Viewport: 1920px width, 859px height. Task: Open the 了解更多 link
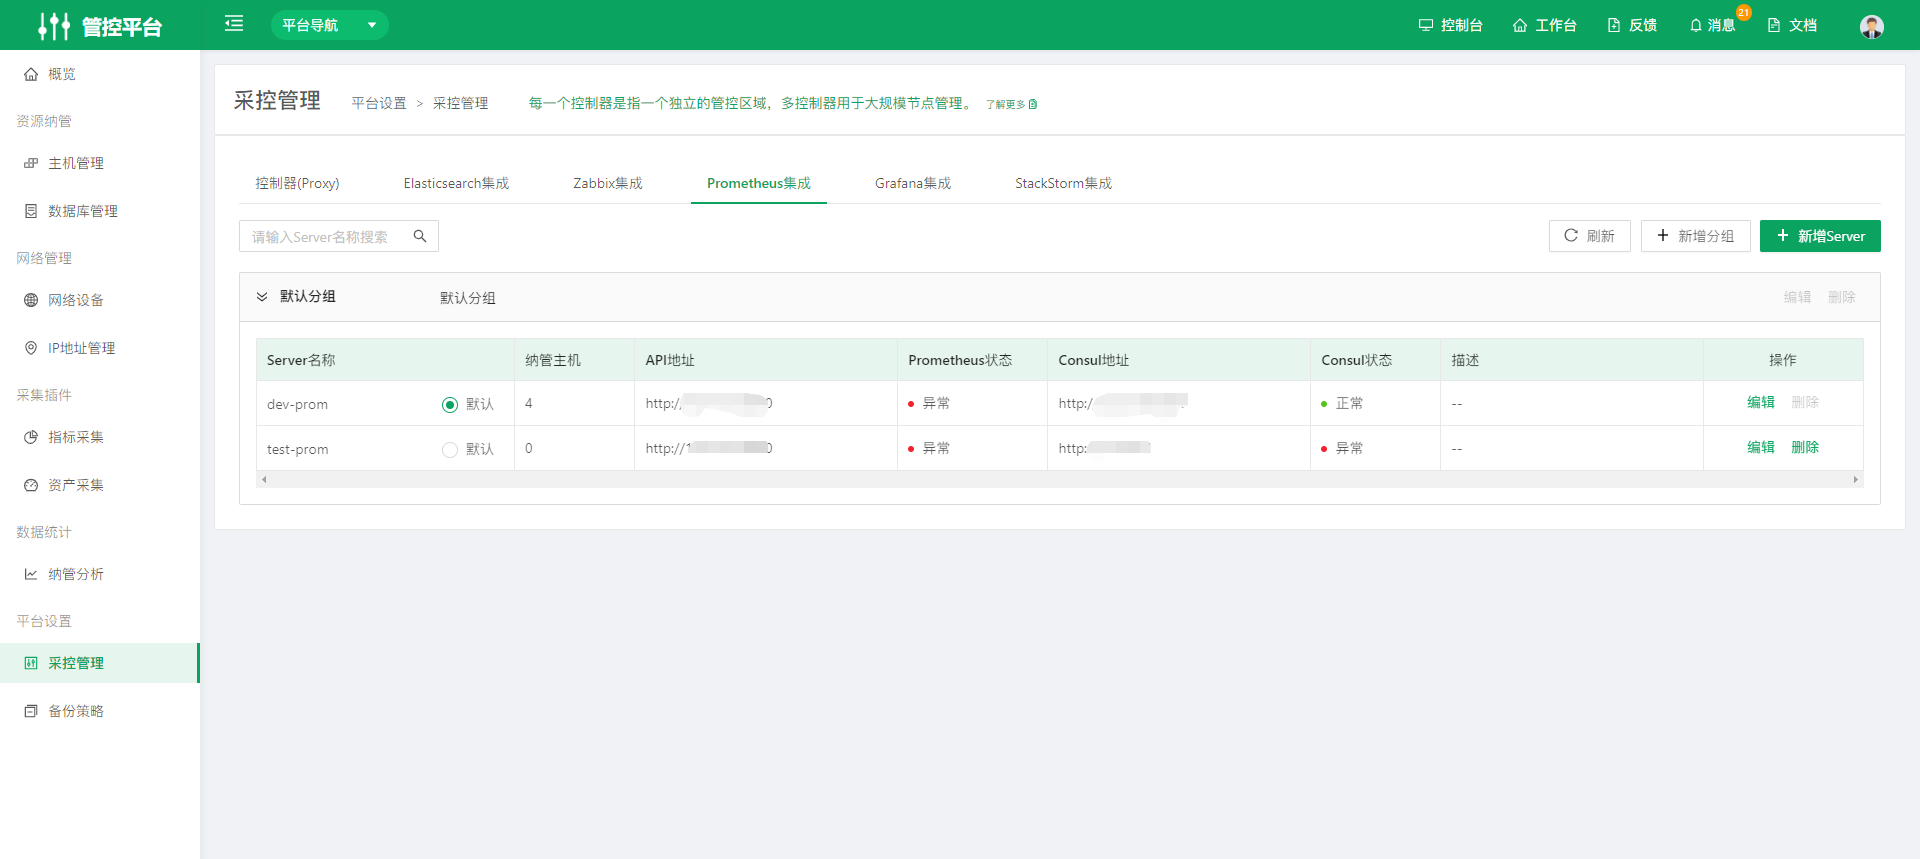(1011, 104)
